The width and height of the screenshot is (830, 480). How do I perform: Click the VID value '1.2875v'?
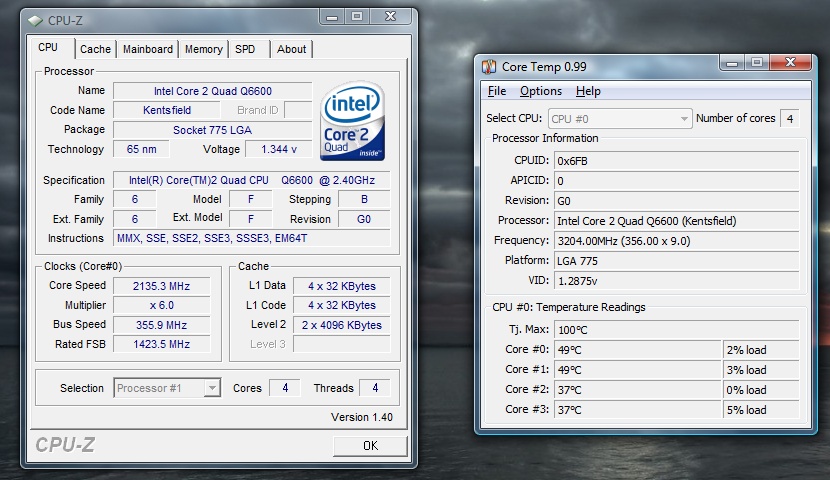coord(676,281)
